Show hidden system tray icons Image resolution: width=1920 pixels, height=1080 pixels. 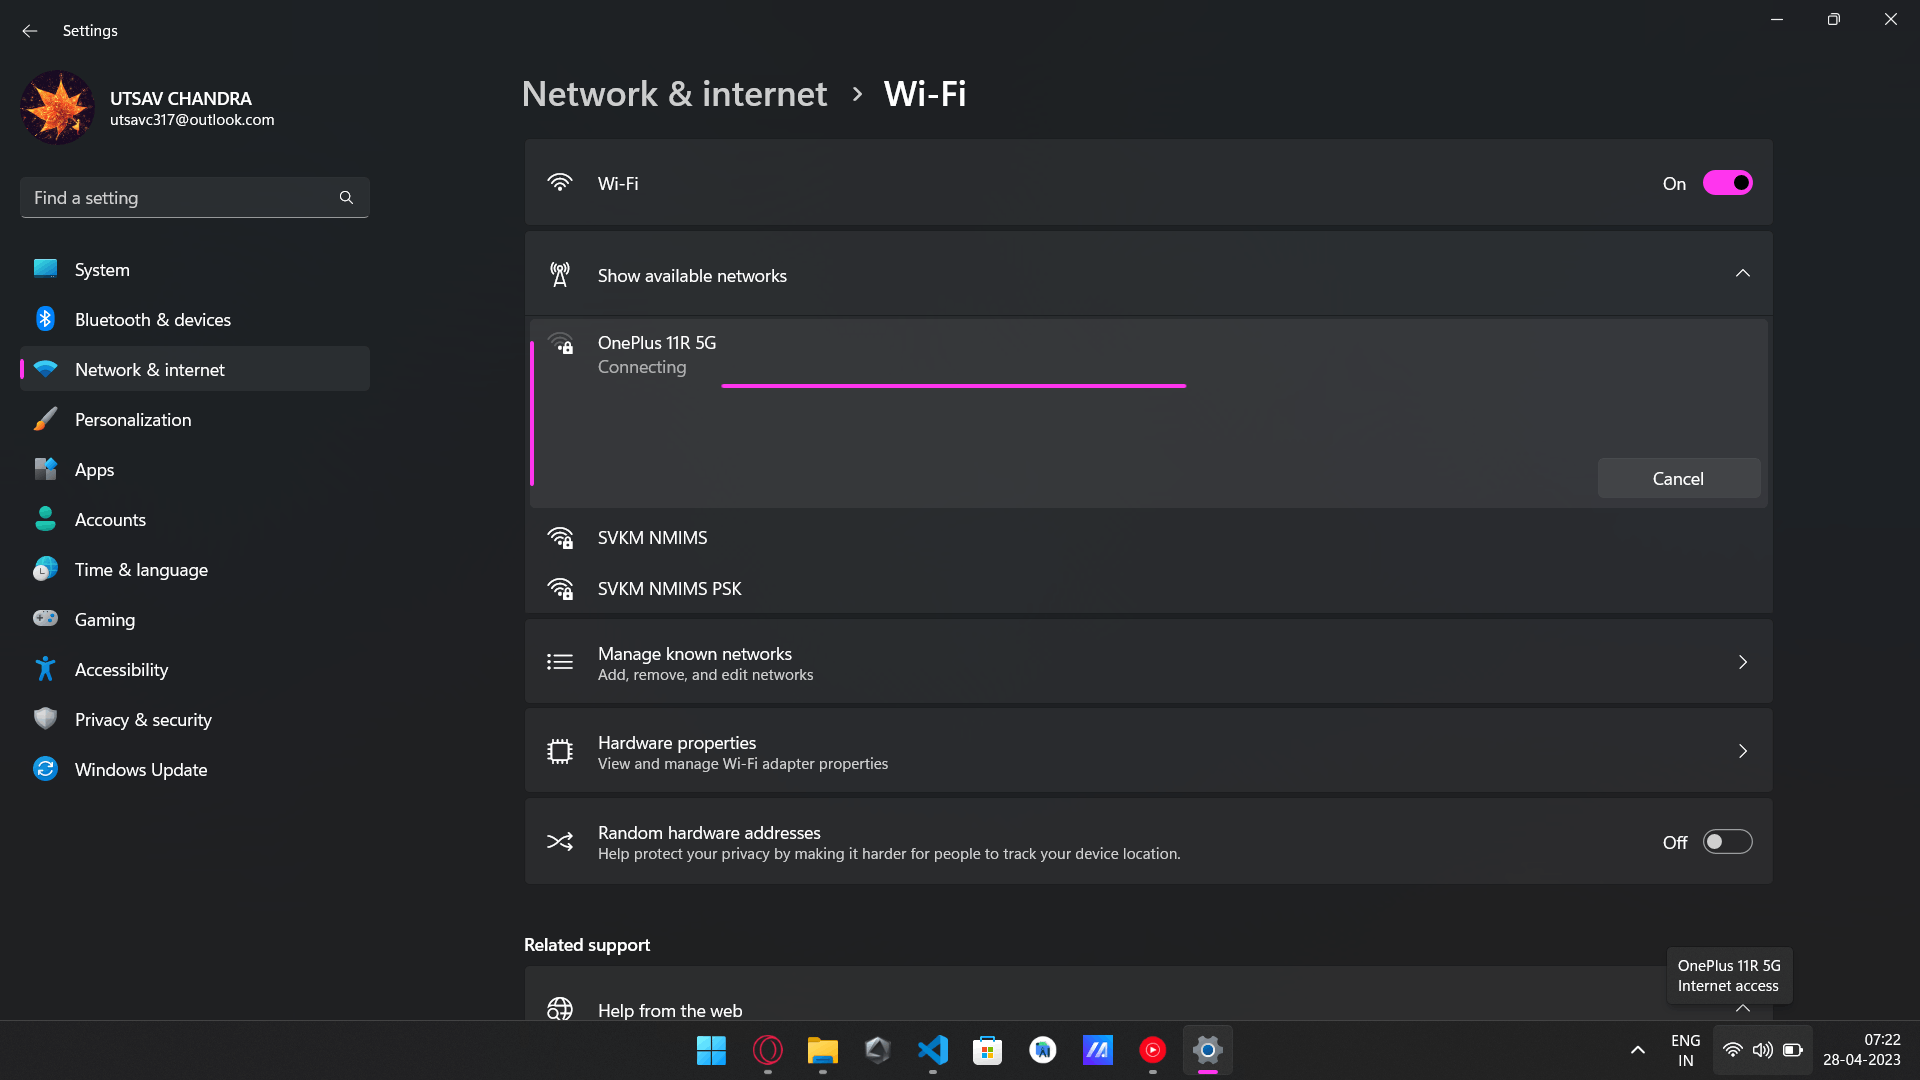click(1637, 1050)
